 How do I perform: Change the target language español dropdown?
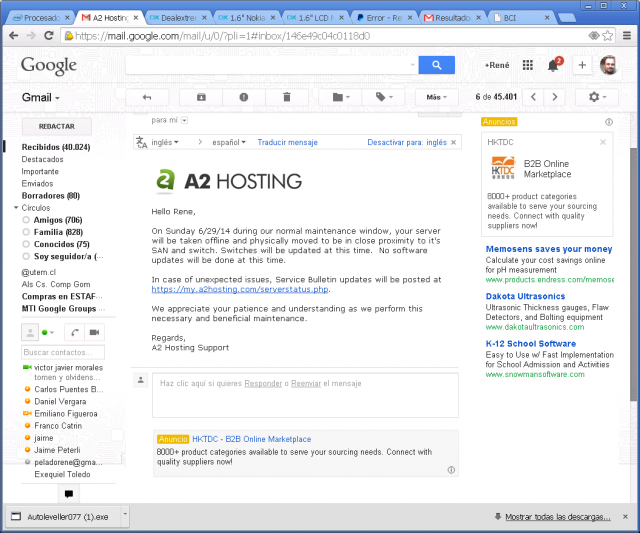(x=229, y=142)
